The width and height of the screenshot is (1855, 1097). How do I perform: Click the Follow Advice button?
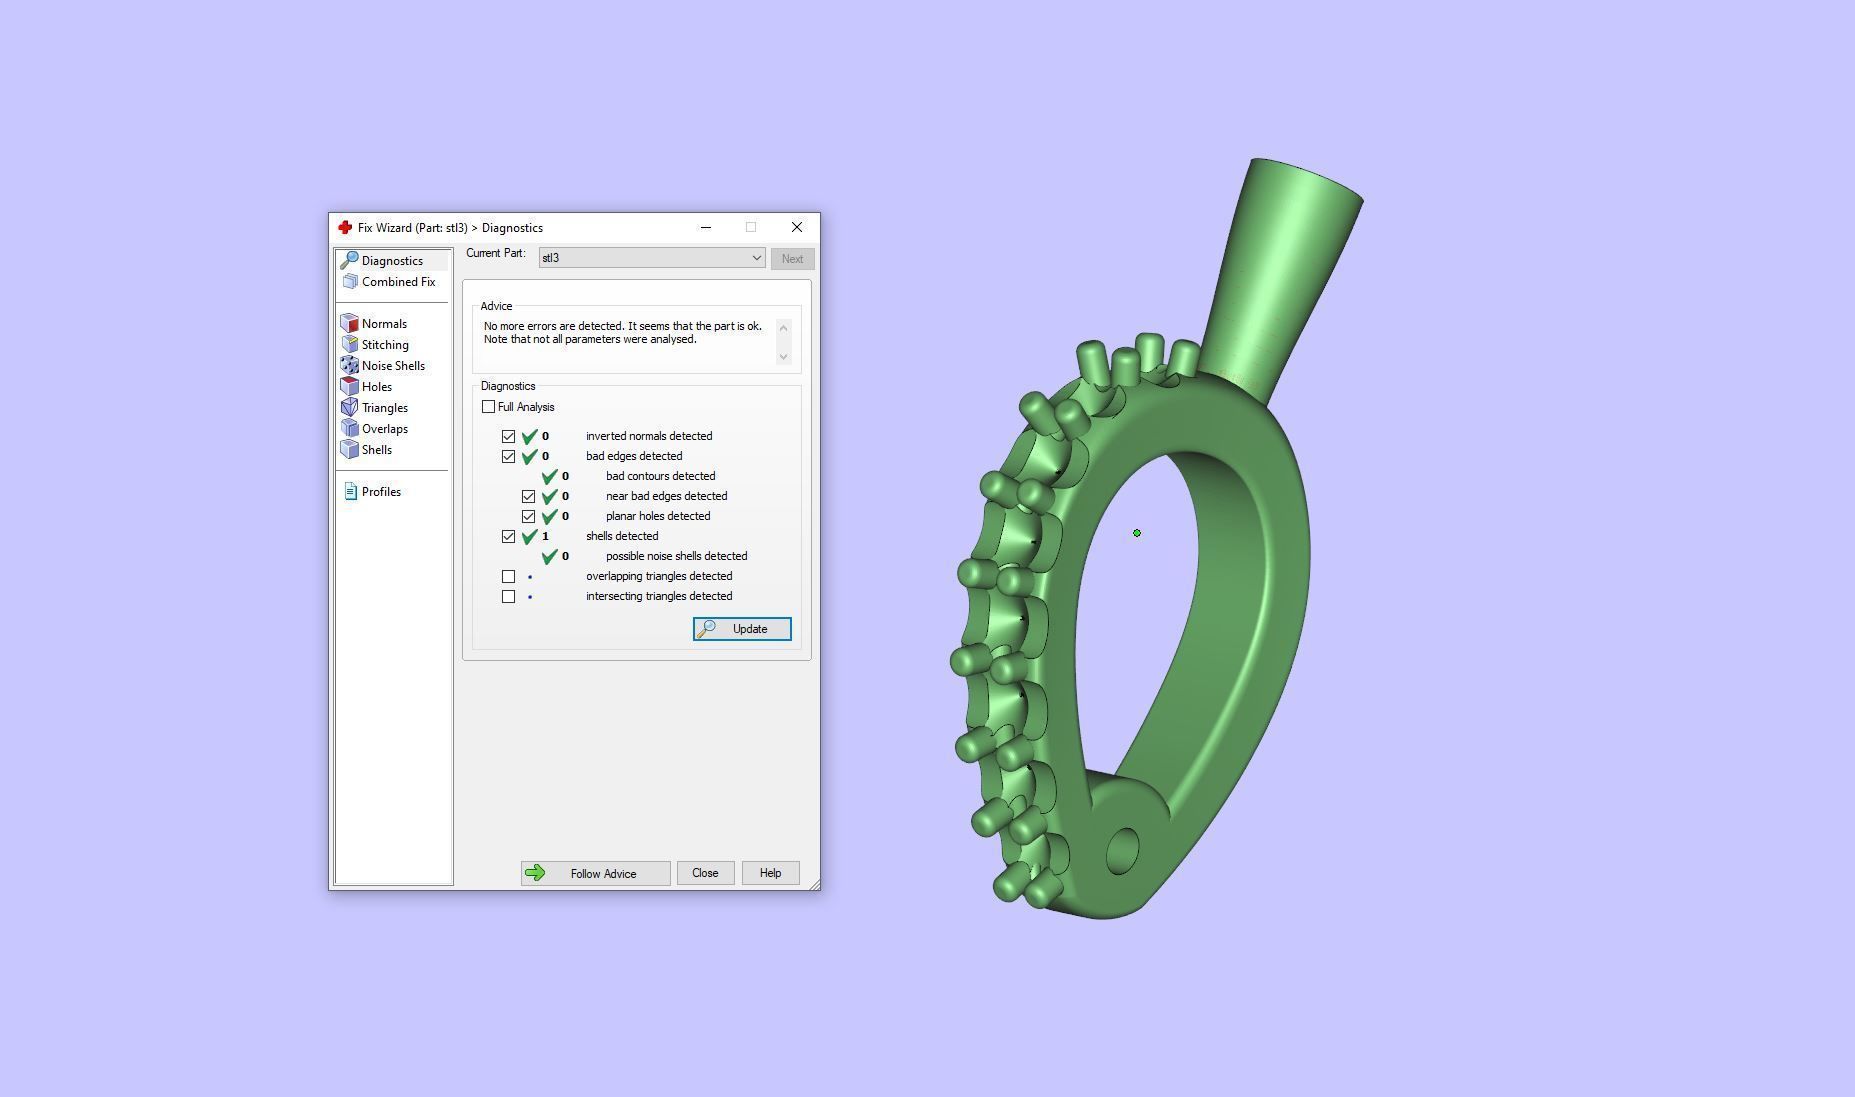595,873
